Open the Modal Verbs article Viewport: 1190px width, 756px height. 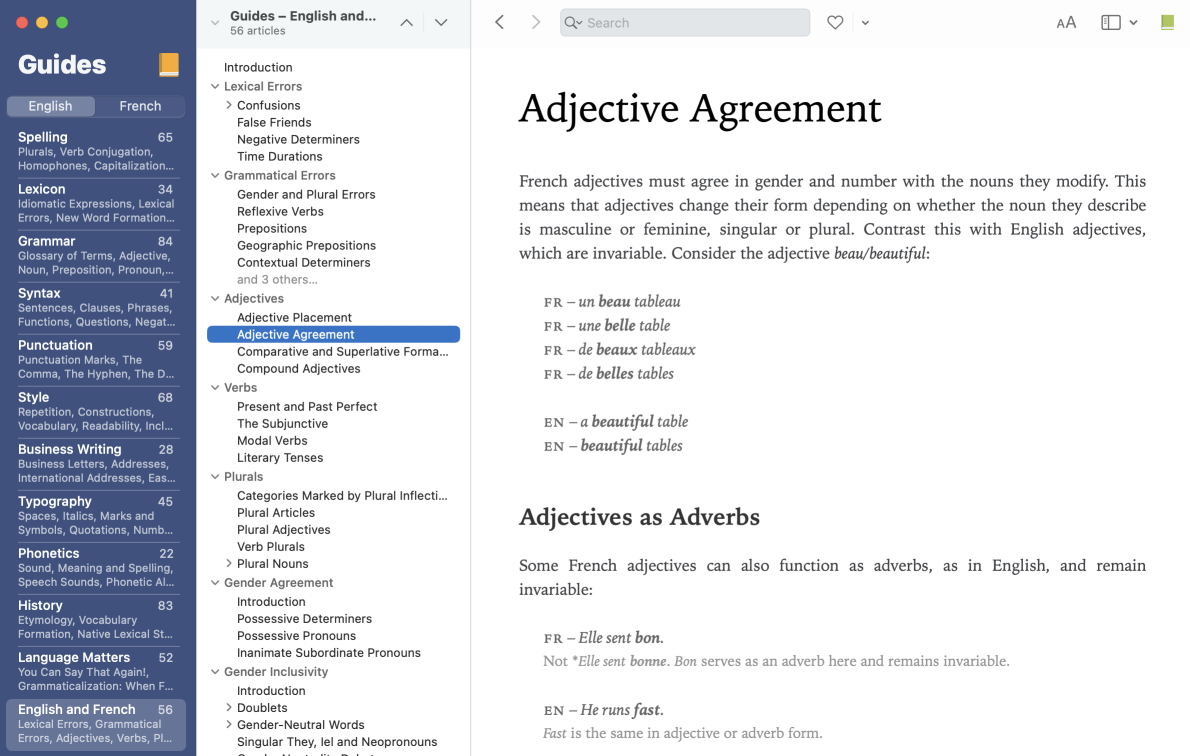point(272,440)
